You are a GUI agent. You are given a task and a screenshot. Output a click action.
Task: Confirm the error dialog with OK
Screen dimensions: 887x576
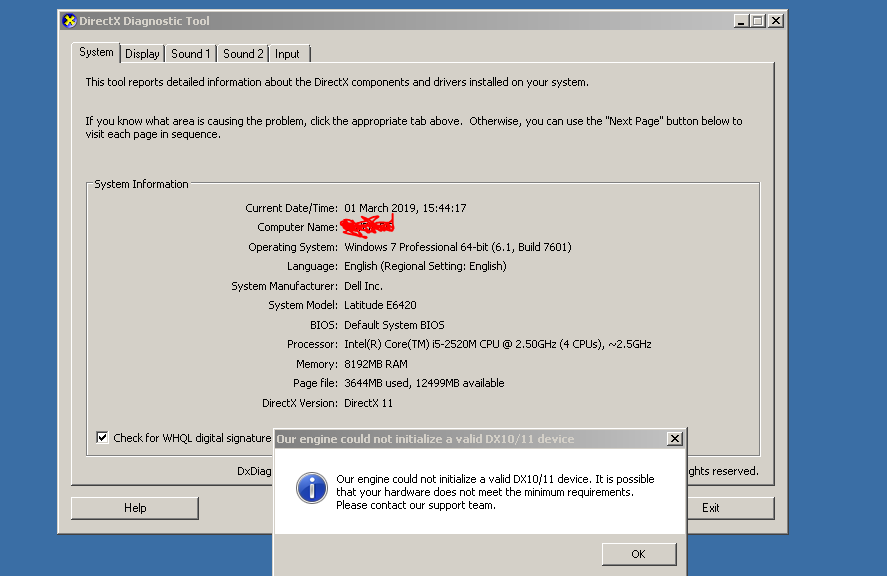(x=639, y=554)
